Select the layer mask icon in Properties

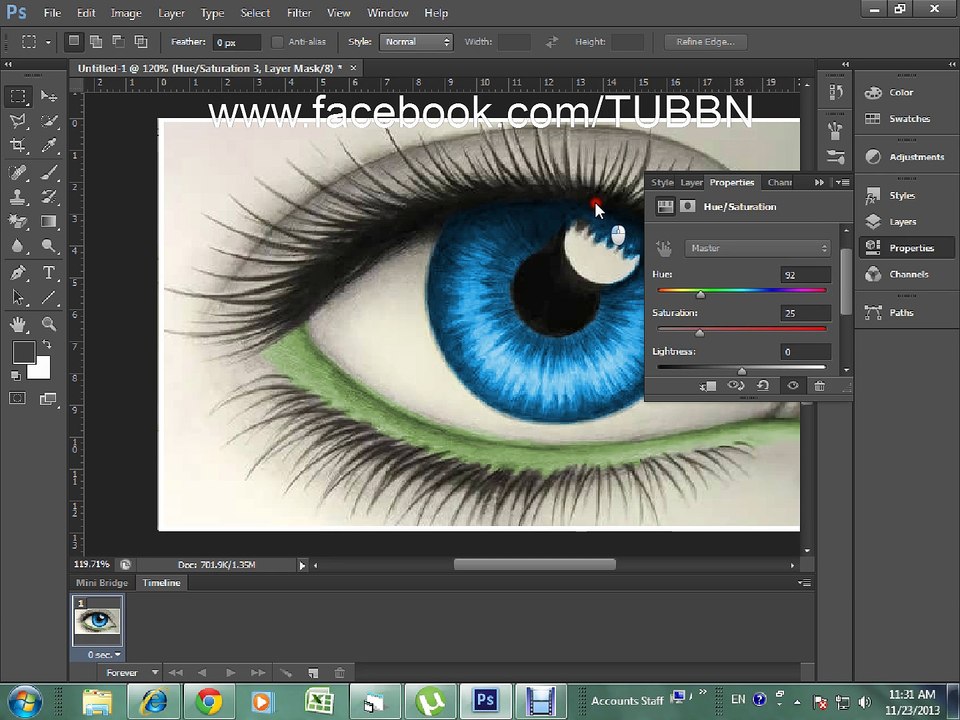click(688, 206)
